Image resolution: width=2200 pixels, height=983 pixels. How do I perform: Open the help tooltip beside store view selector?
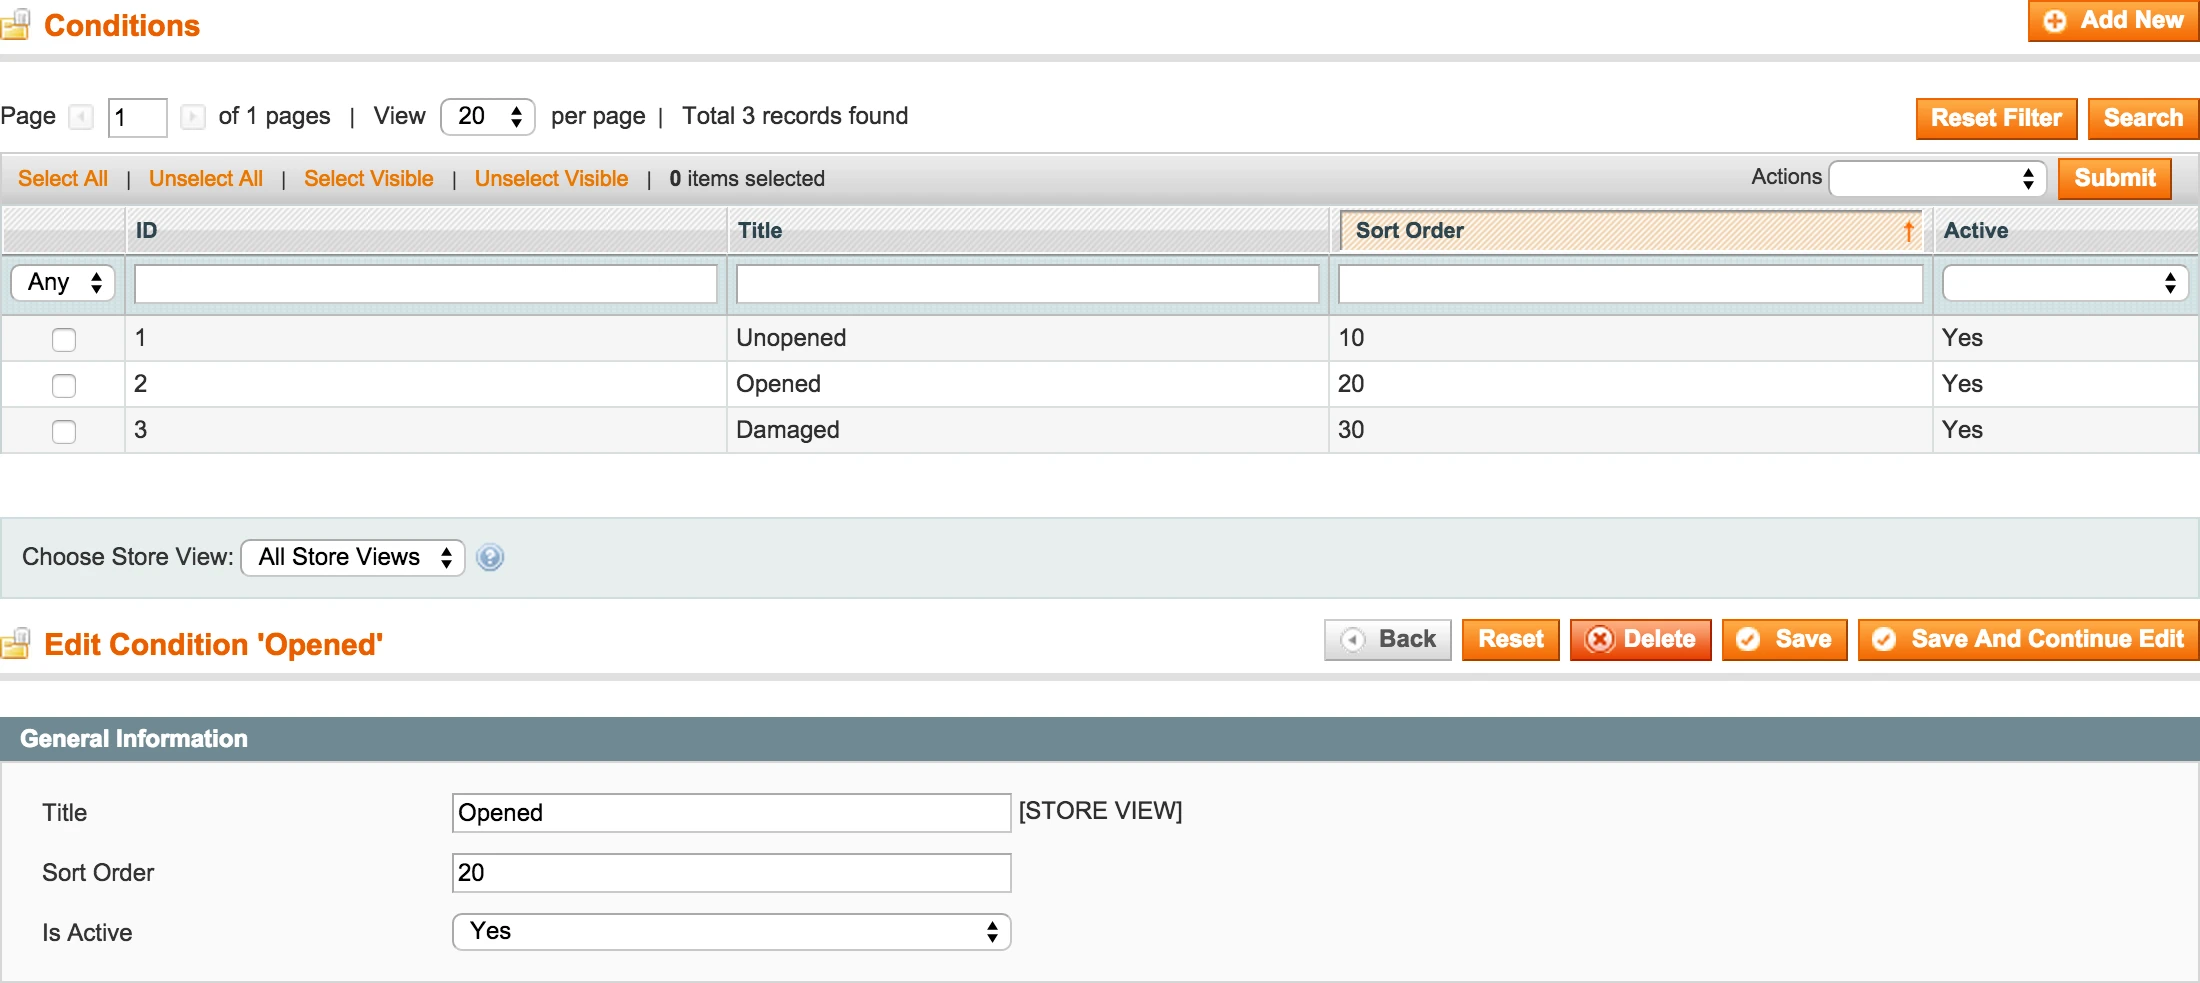(x=489, y=557)
